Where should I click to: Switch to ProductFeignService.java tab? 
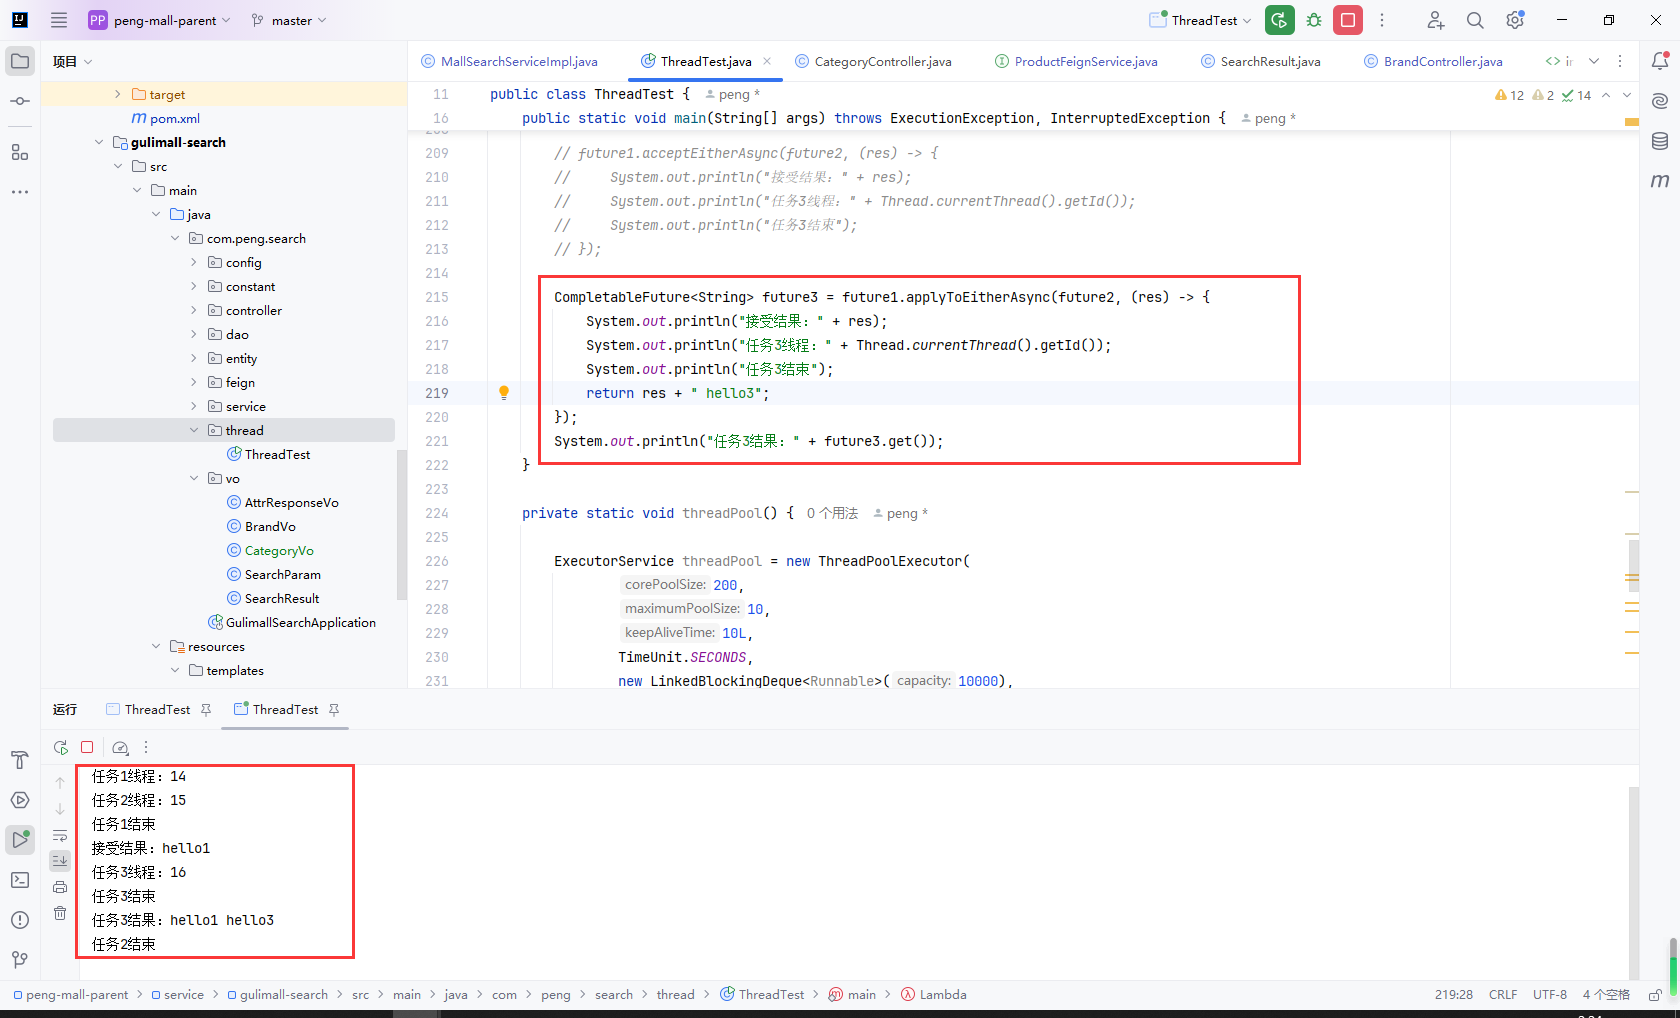pos(1076,61)
